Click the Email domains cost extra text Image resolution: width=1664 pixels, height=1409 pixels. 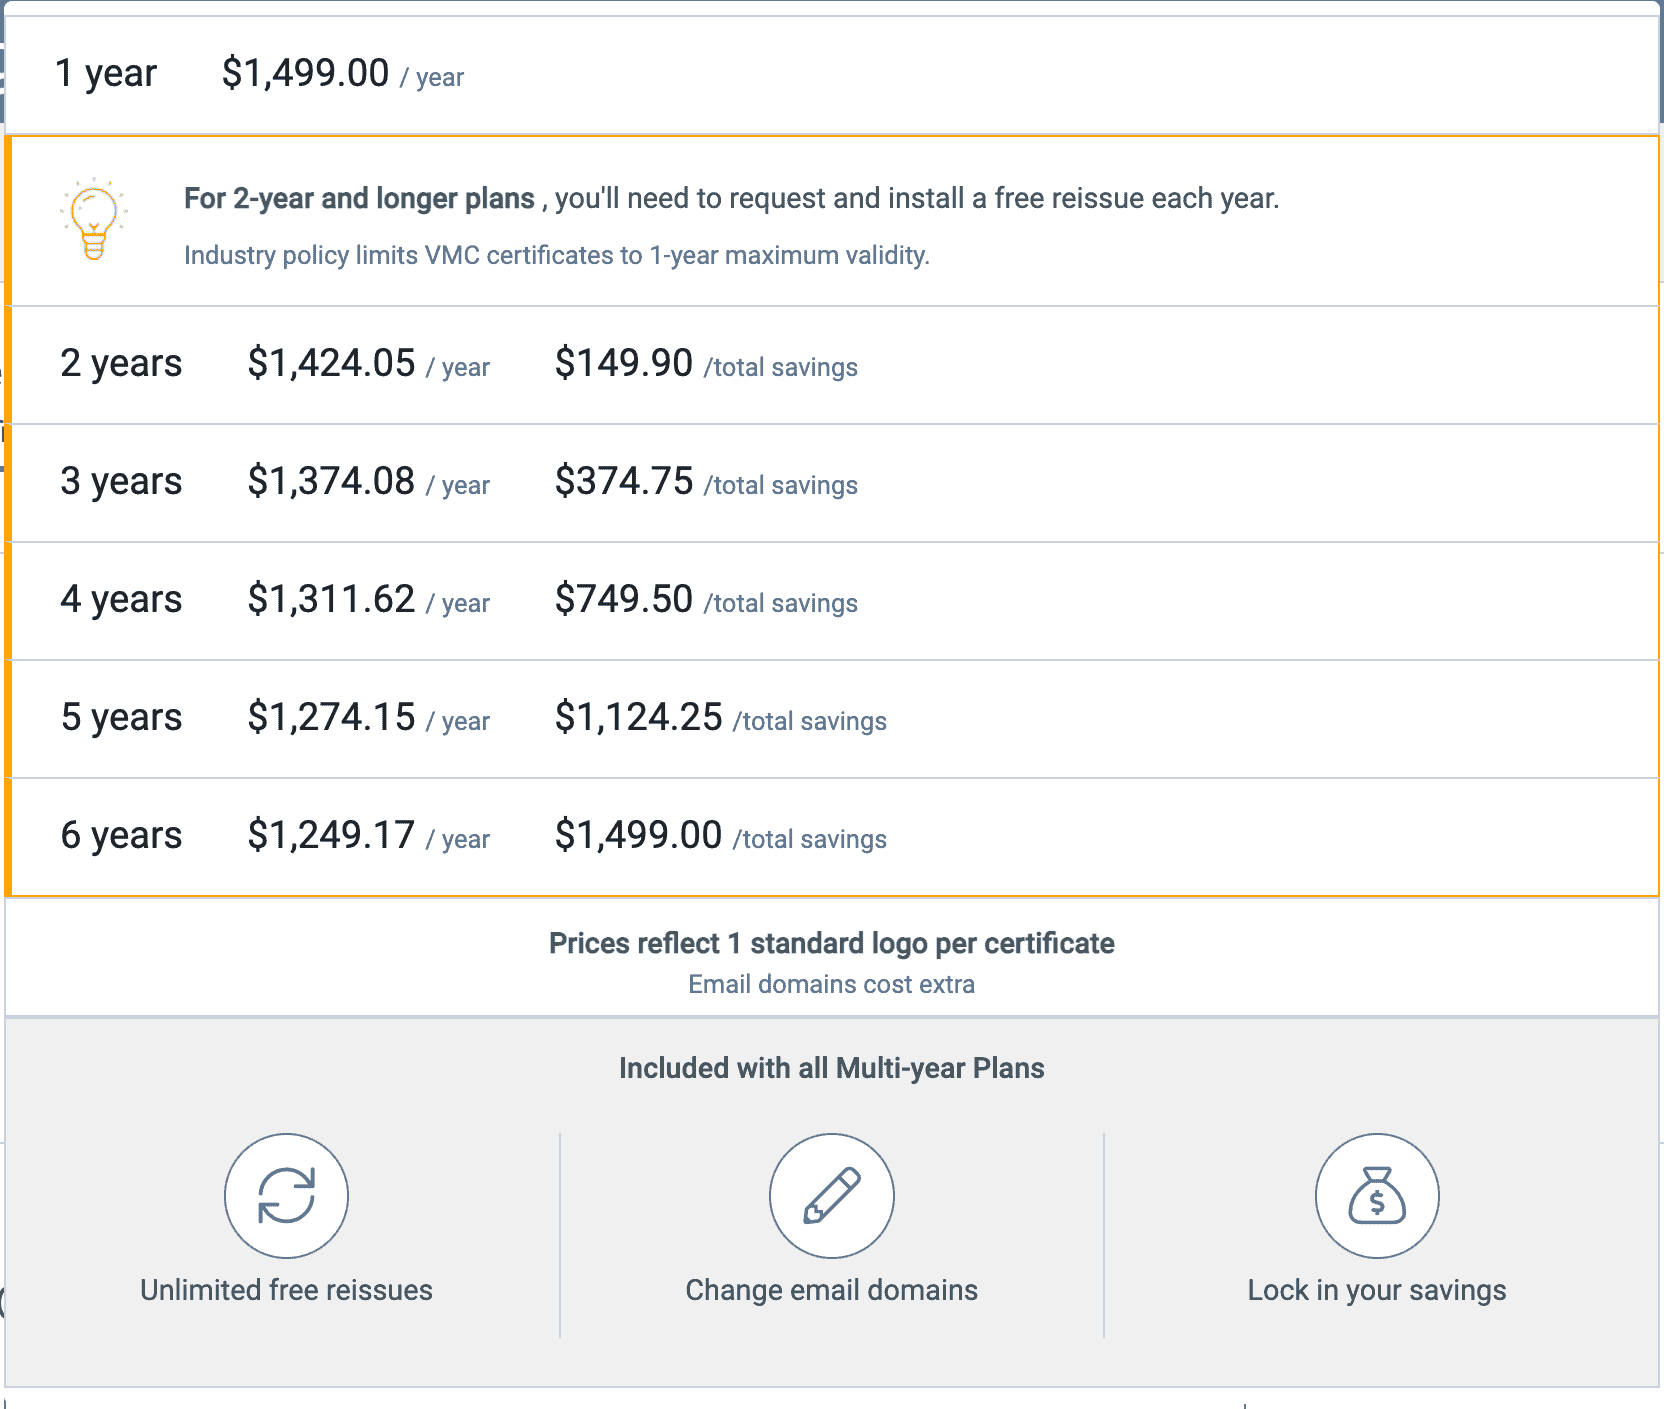point(831,985)
